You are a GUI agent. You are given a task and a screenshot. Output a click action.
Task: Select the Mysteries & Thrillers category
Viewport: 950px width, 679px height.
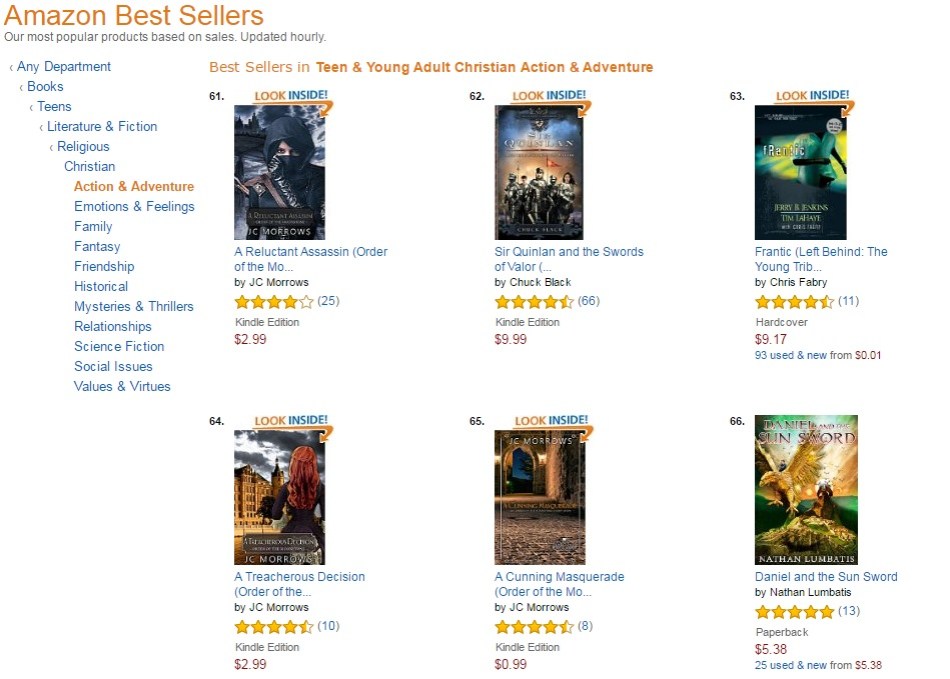133,306
